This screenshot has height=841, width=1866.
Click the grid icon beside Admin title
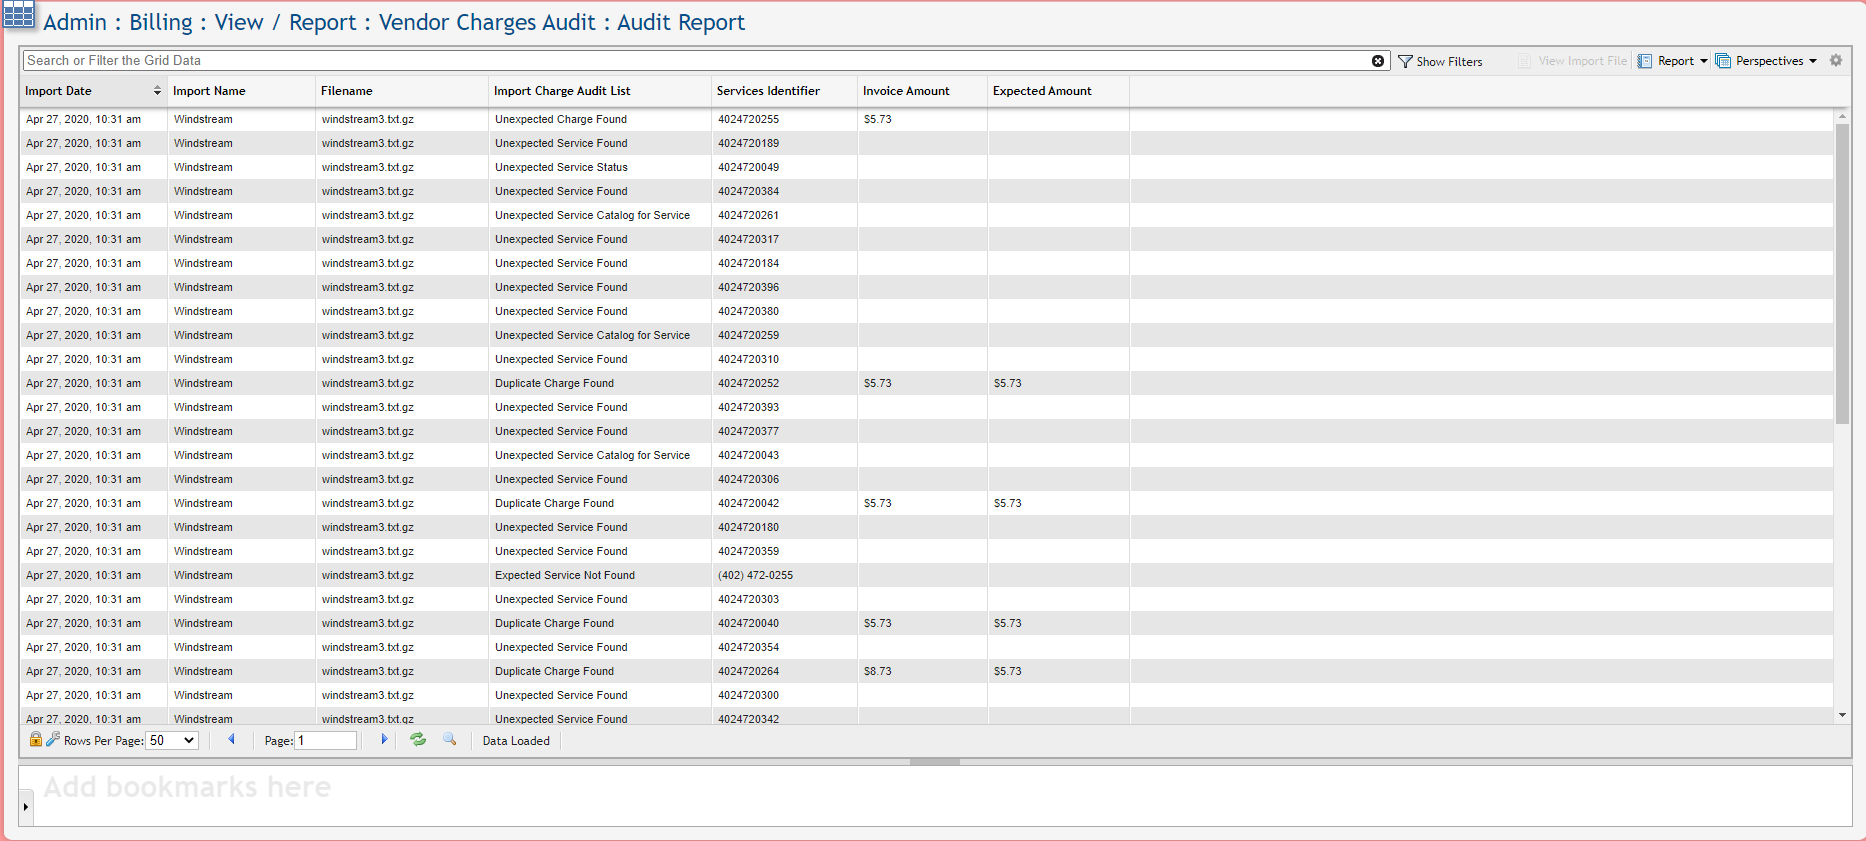pyautogui.click(x=19, y=15)
